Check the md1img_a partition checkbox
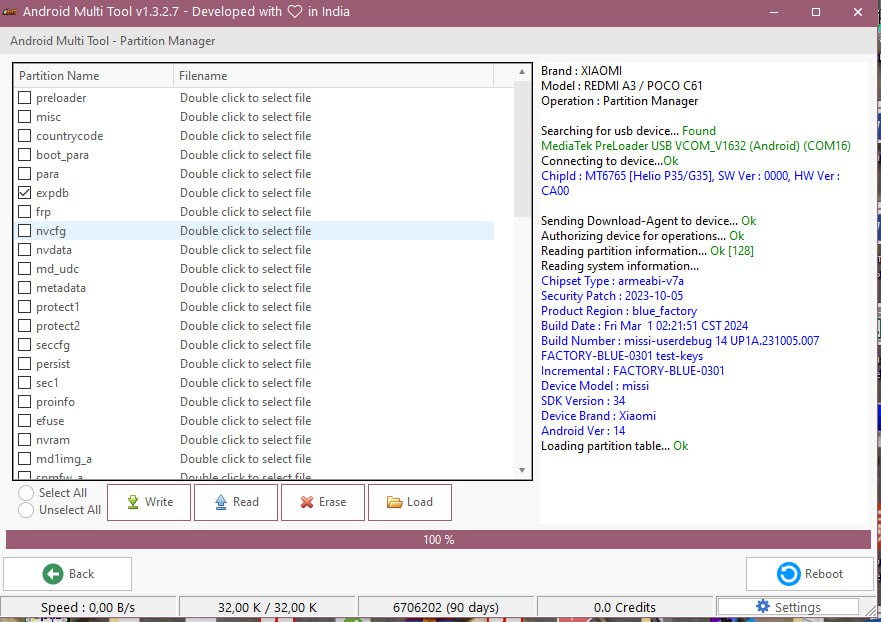881x622 pixels. click(24, 458)
